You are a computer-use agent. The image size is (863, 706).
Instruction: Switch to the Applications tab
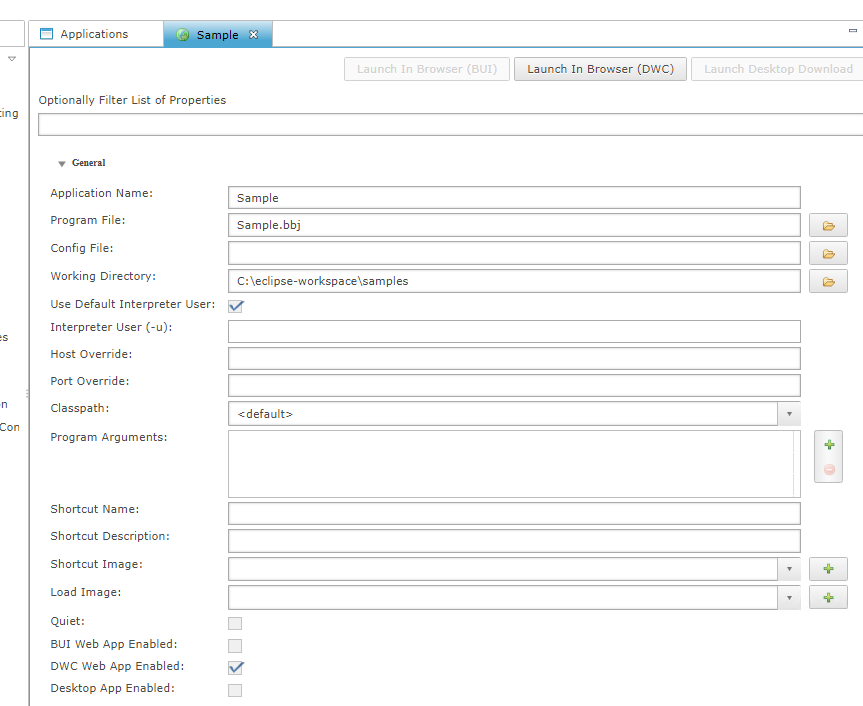(x=96, y=34)
